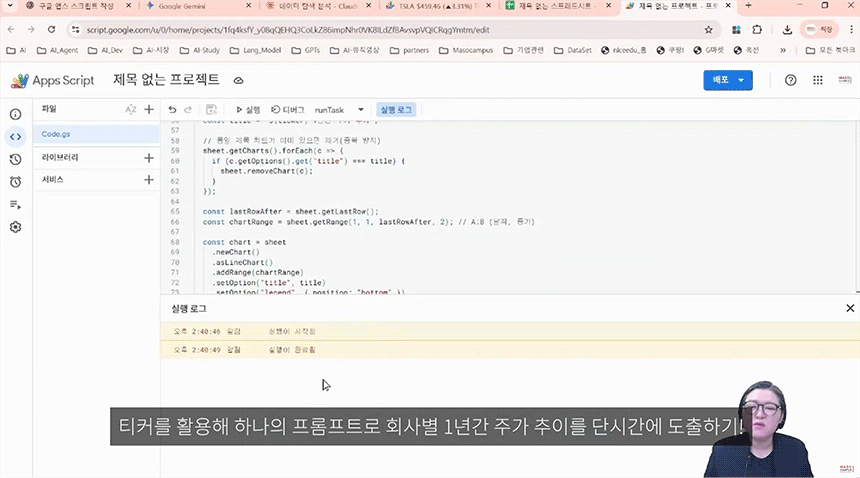Image resolution: width=860 pixels, height=478 pixels.
Task: Open the Google apps grid icon
Action: point(818,80)
